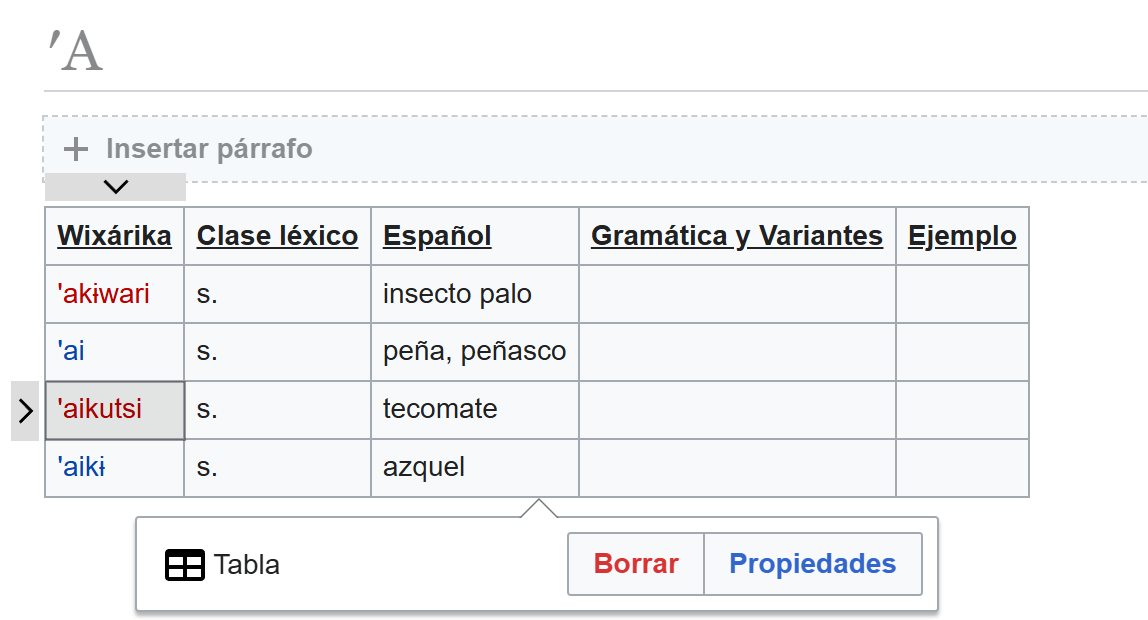Open the 'aikɨ link
The height and width of the screenshot is (620, 1148).
82,467
